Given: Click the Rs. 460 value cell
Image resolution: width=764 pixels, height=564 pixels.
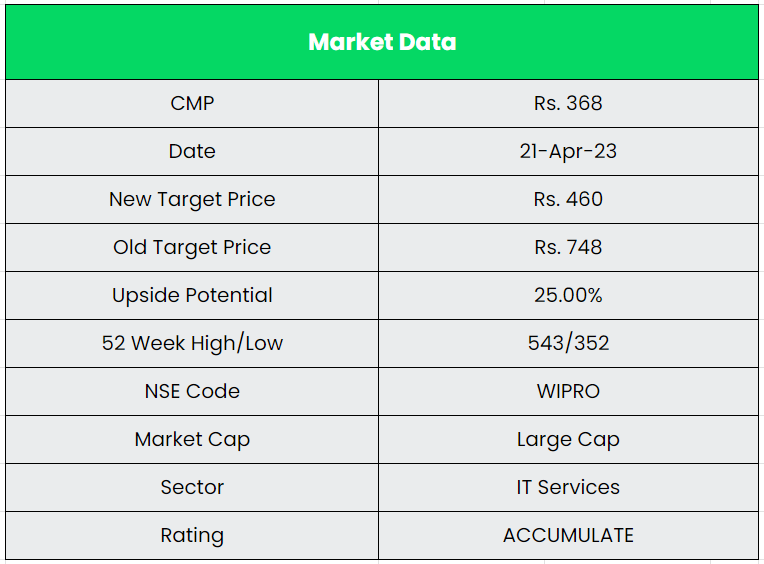Looking at the screenshot, I should 568,199.
